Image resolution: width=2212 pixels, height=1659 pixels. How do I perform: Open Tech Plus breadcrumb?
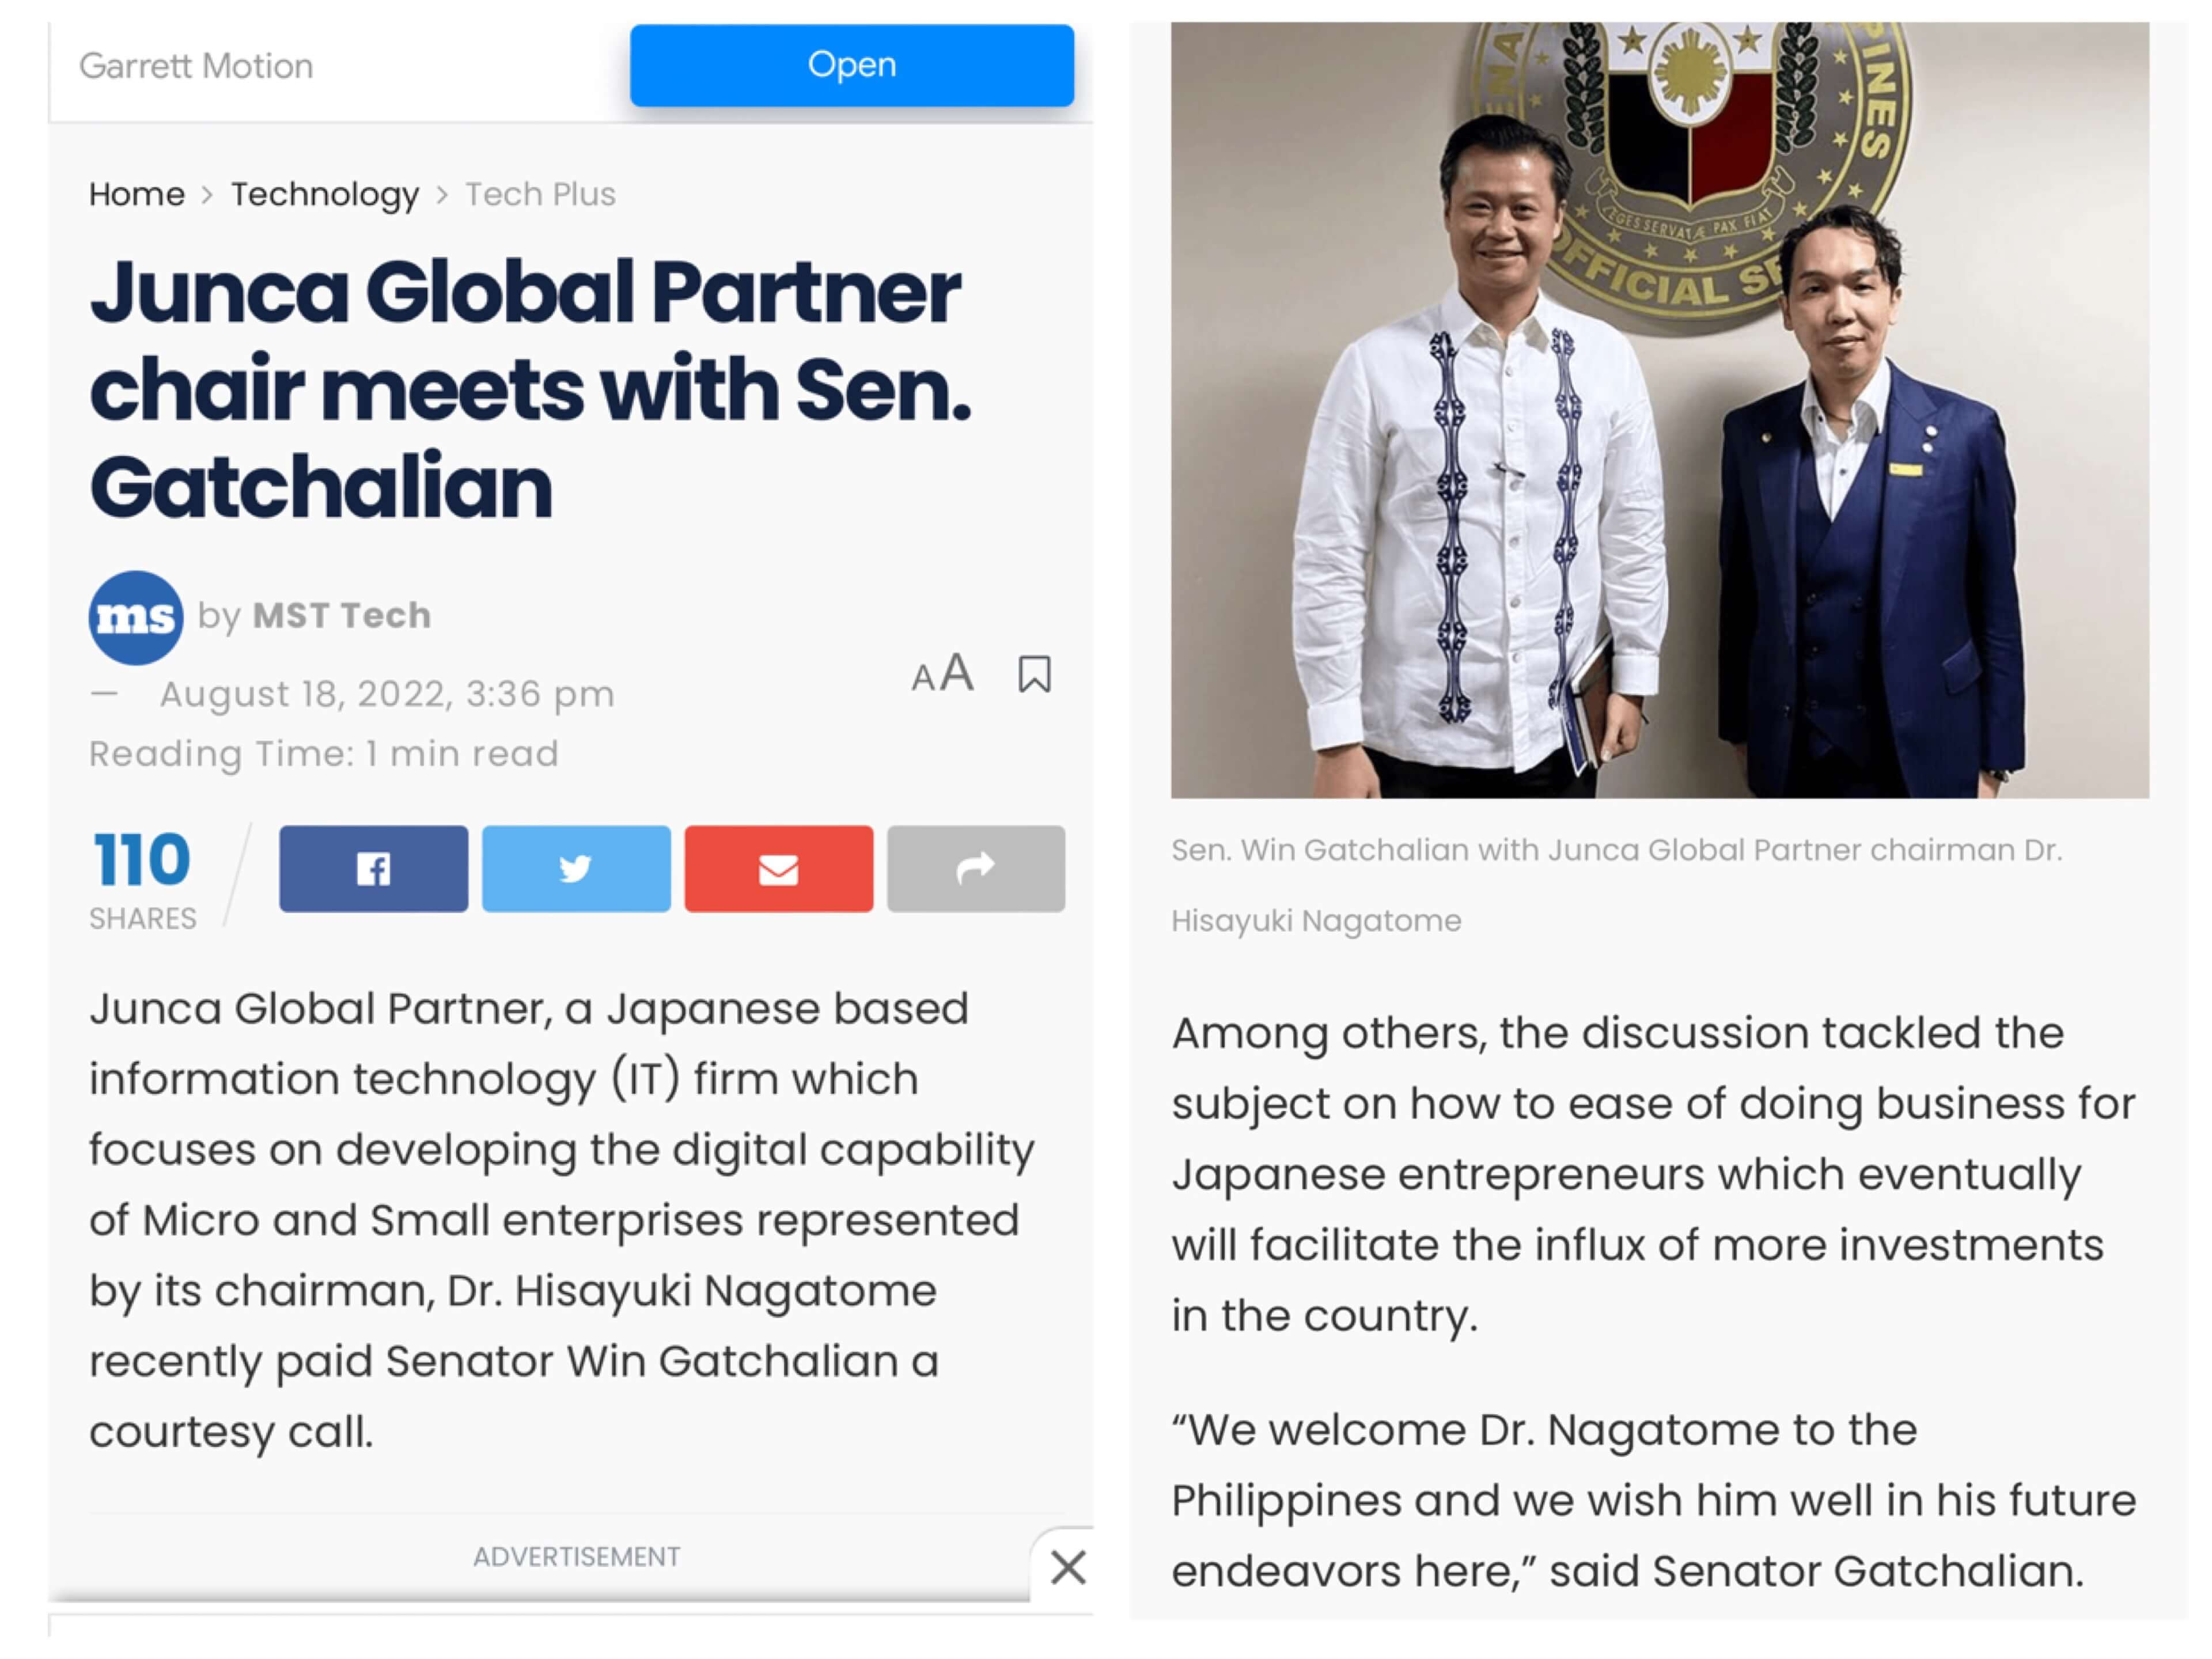coord(540,194)
